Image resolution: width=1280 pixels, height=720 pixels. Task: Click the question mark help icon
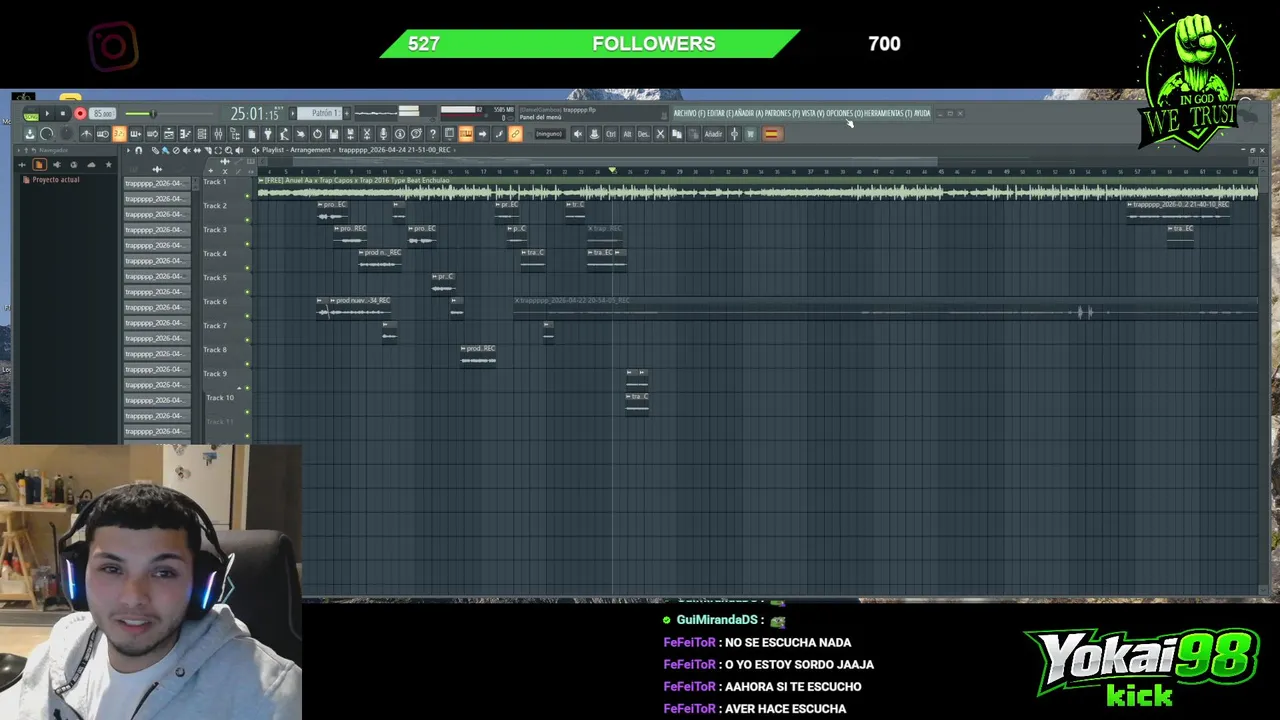(x=433, y=134)
